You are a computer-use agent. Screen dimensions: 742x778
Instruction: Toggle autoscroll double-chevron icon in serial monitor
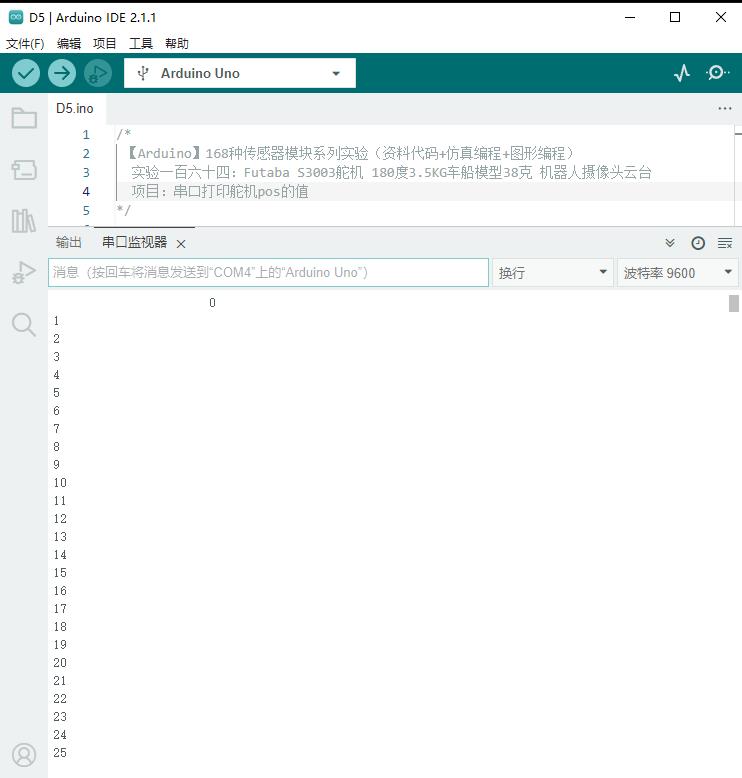coord(670,243)
